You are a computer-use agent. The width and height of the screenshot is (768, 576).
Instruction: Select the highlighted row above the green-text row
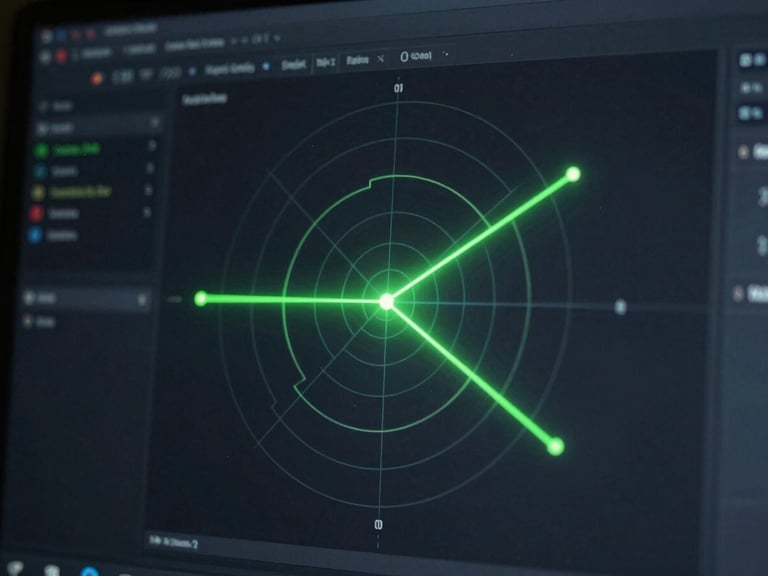(x=98, y=127)
